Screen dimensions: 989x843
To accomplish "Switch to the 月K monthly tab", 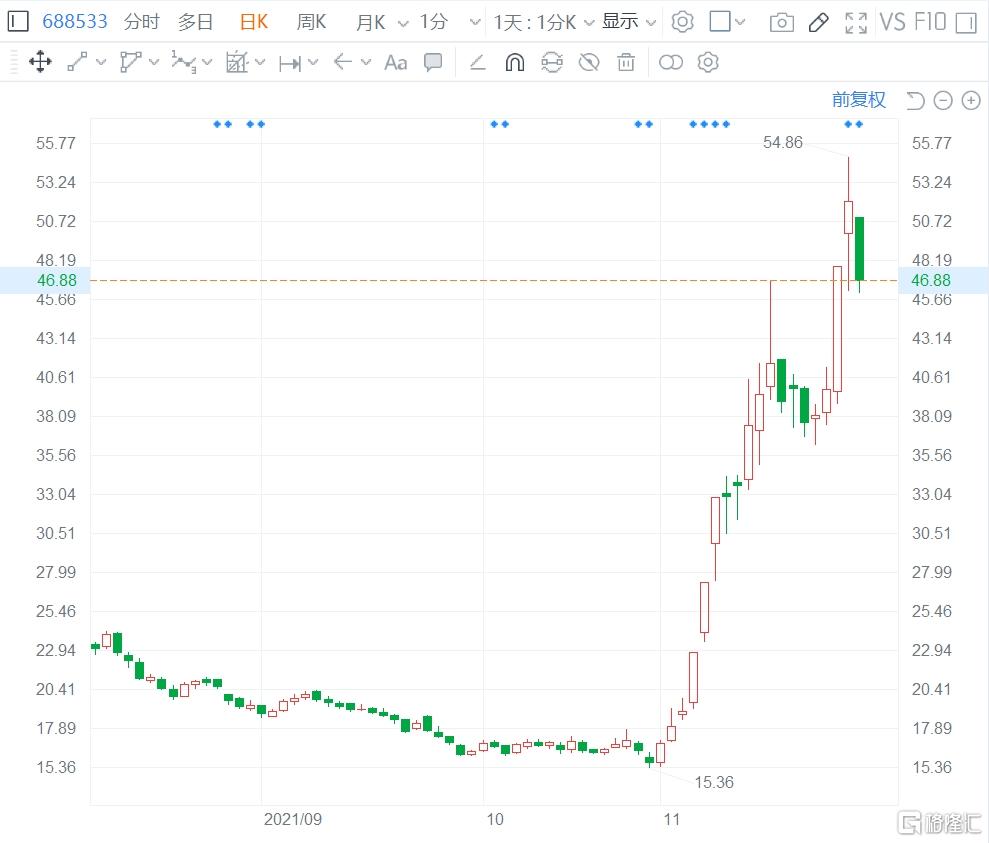I will click(371, 22).
